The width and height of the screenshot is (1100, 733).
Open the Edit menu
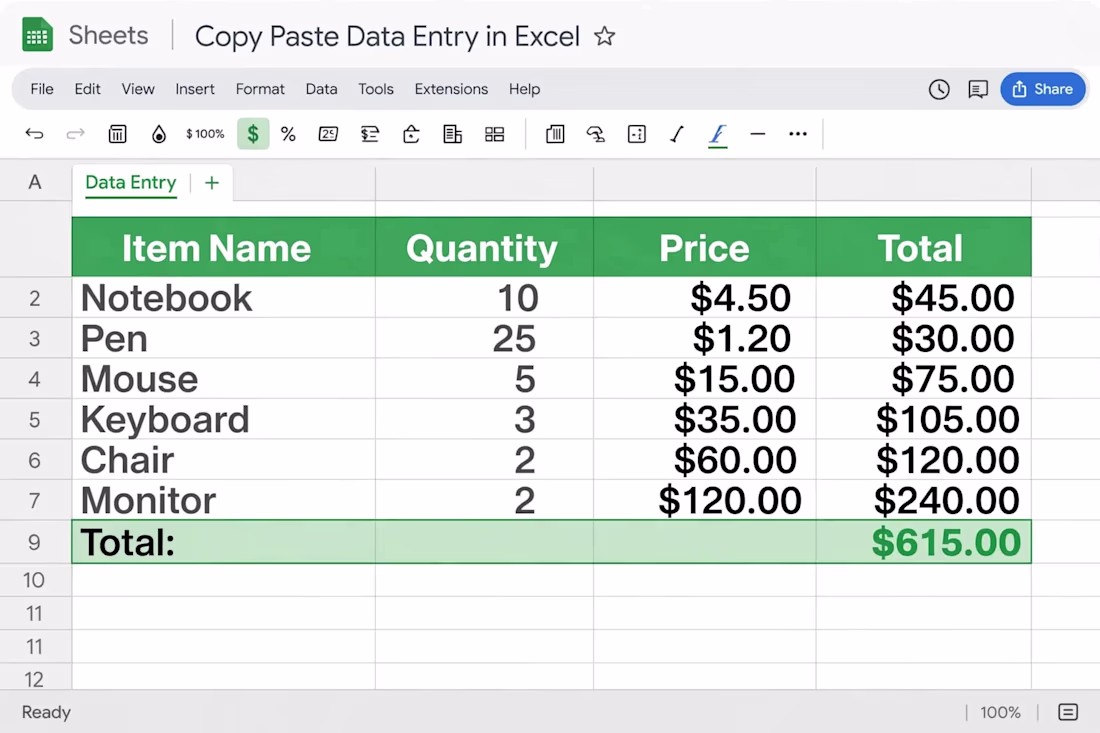[x=88, y=89]
